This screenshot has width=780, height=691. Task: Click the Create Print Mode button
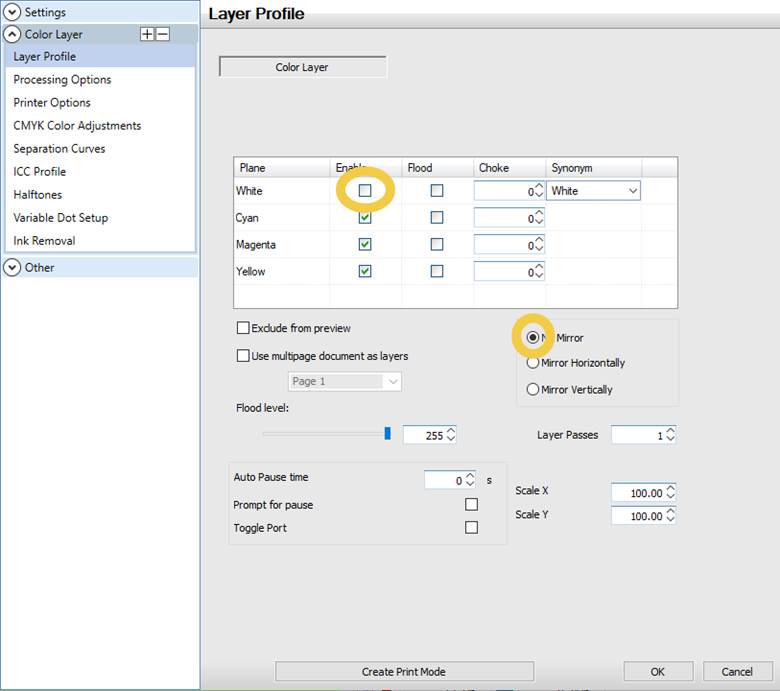pos(404,671)
